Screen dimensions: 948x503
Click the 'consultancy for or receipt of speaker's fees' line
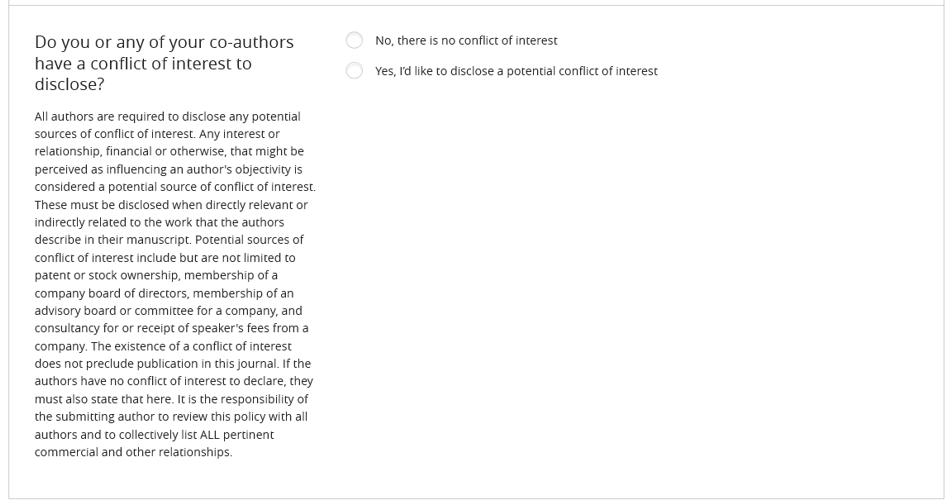click(171, 328)
